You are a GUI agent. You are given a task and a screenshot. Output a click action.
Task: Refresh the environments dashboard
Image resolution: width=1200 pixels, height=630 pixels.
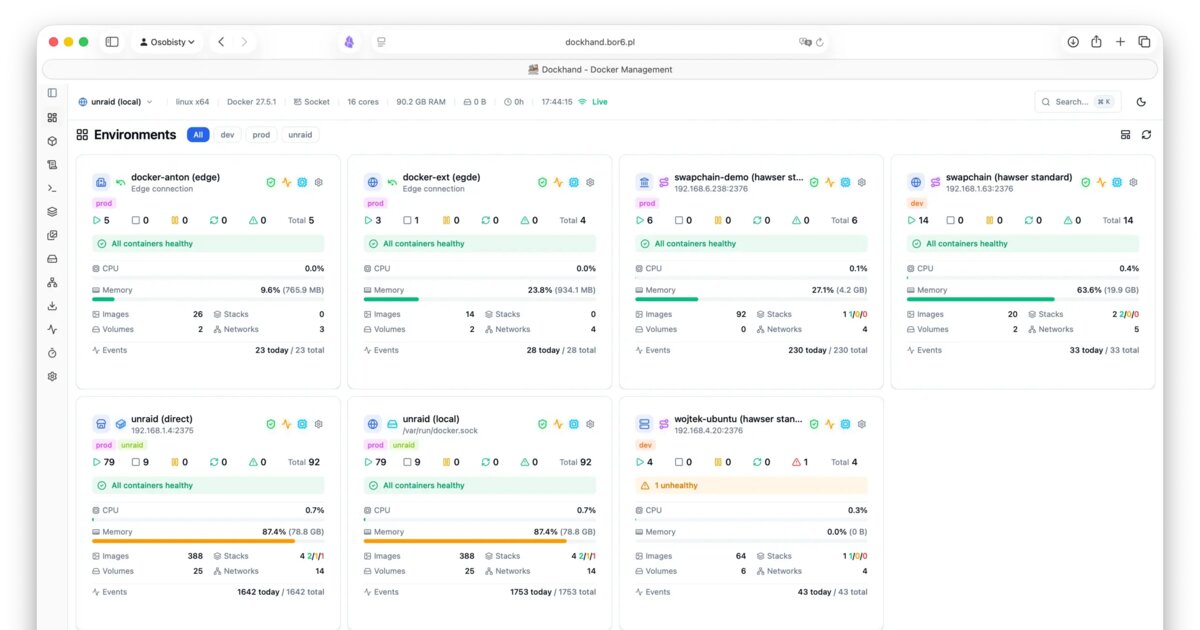1146,135
